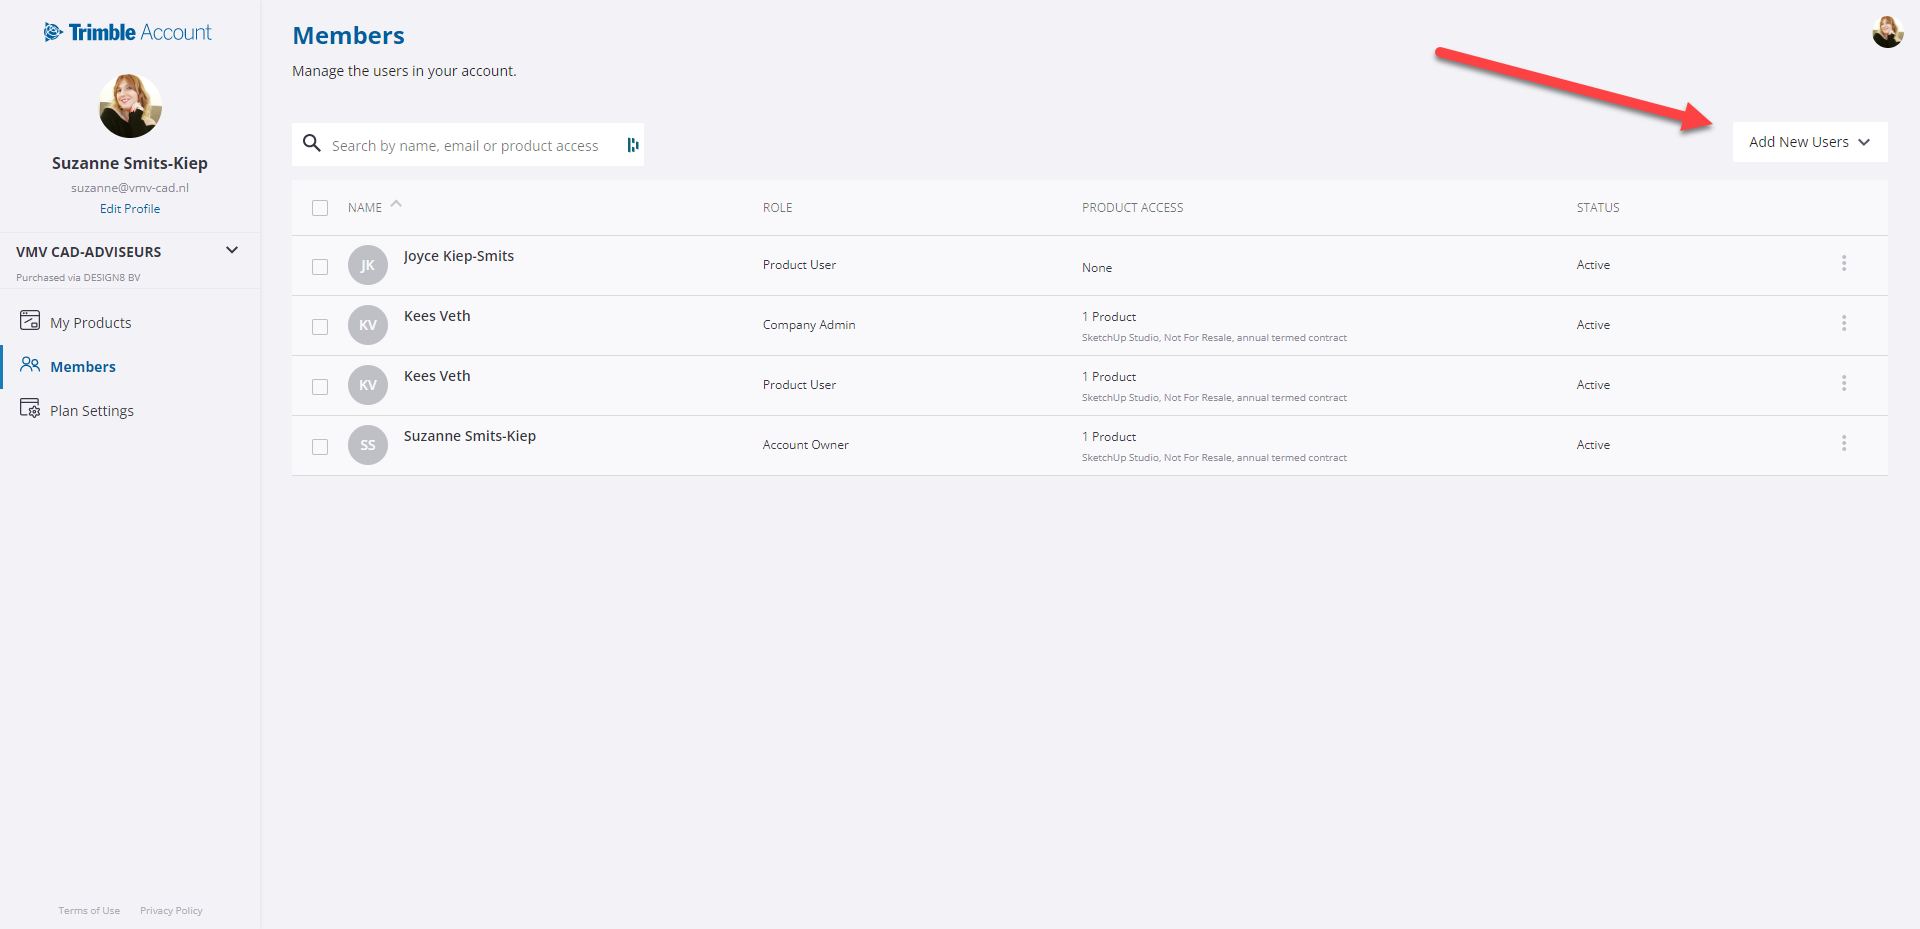Click the large sidebar profile photo

(130, 106)
